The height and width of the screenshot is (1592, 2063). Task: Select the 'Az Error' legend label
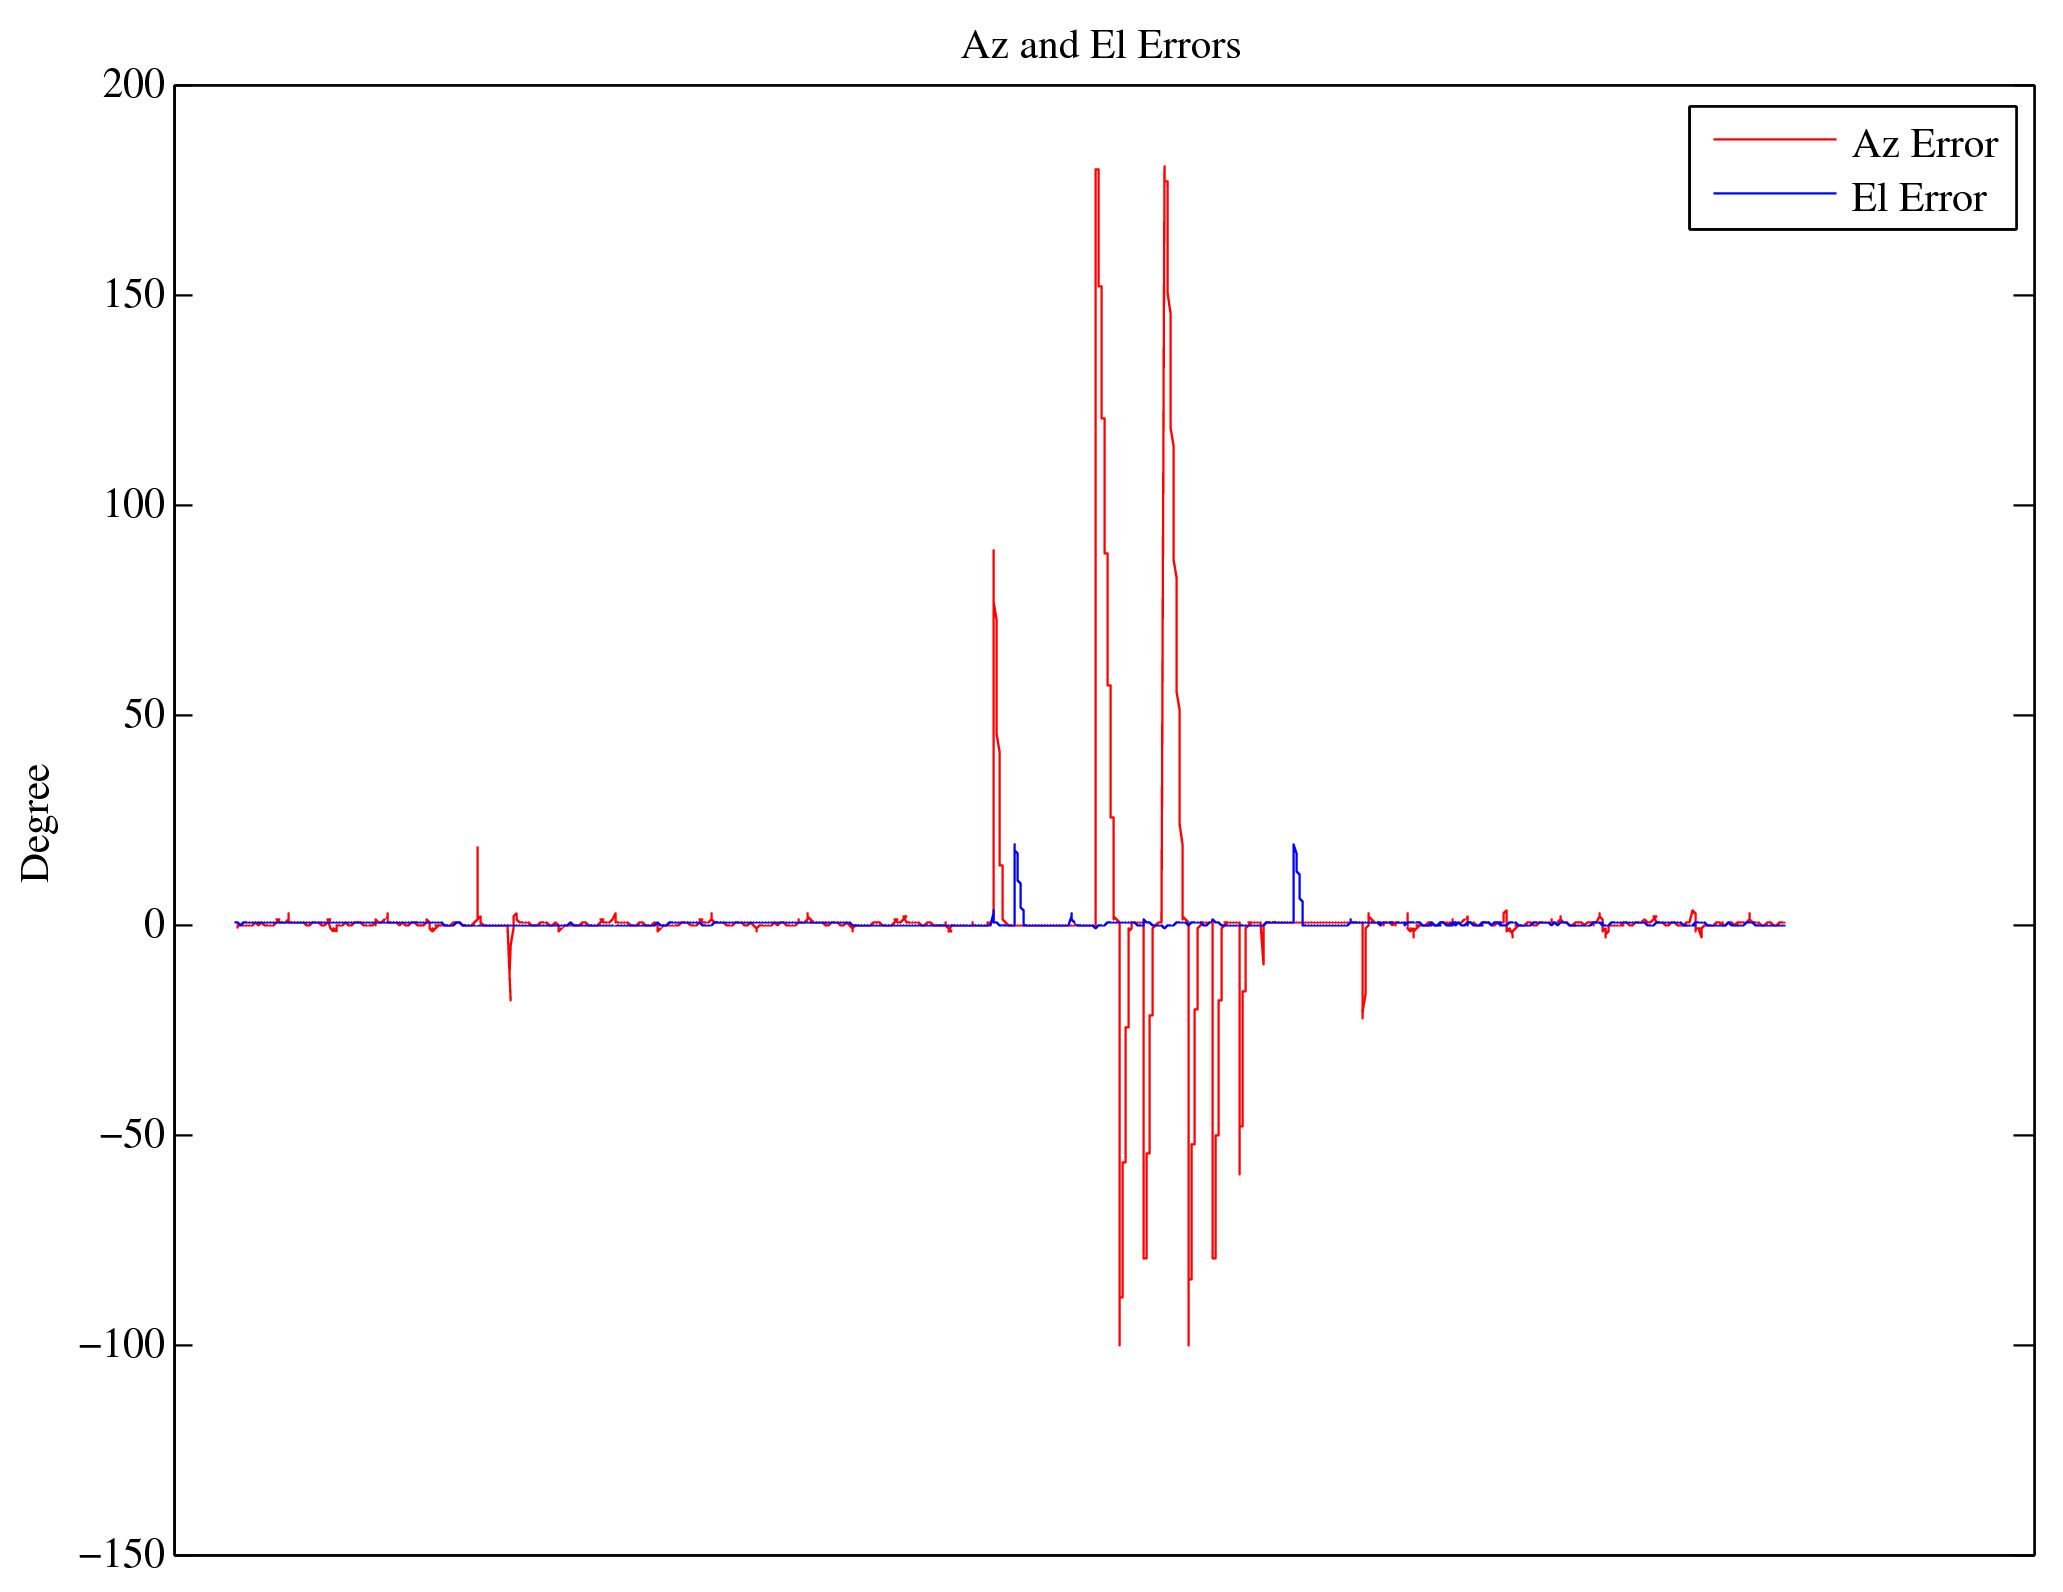1924,145
